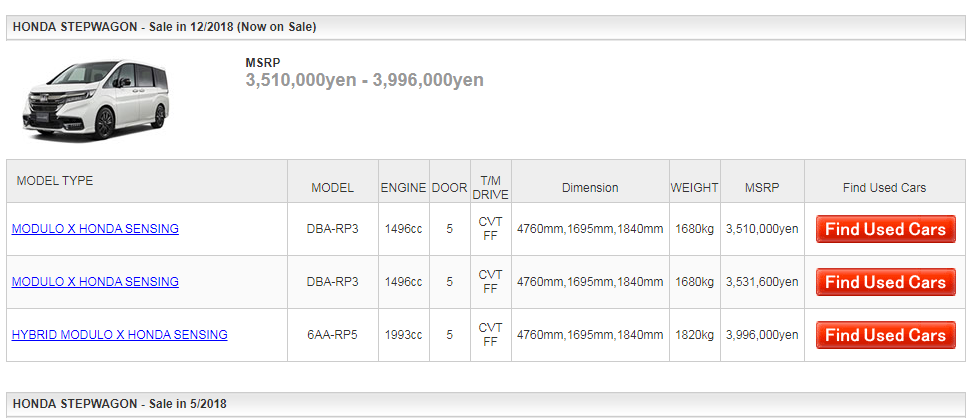Click 1680kg weight cell in 3,510,000yen row
The width and height of the screenshot is (974, 420).
(x=694, y=229)
